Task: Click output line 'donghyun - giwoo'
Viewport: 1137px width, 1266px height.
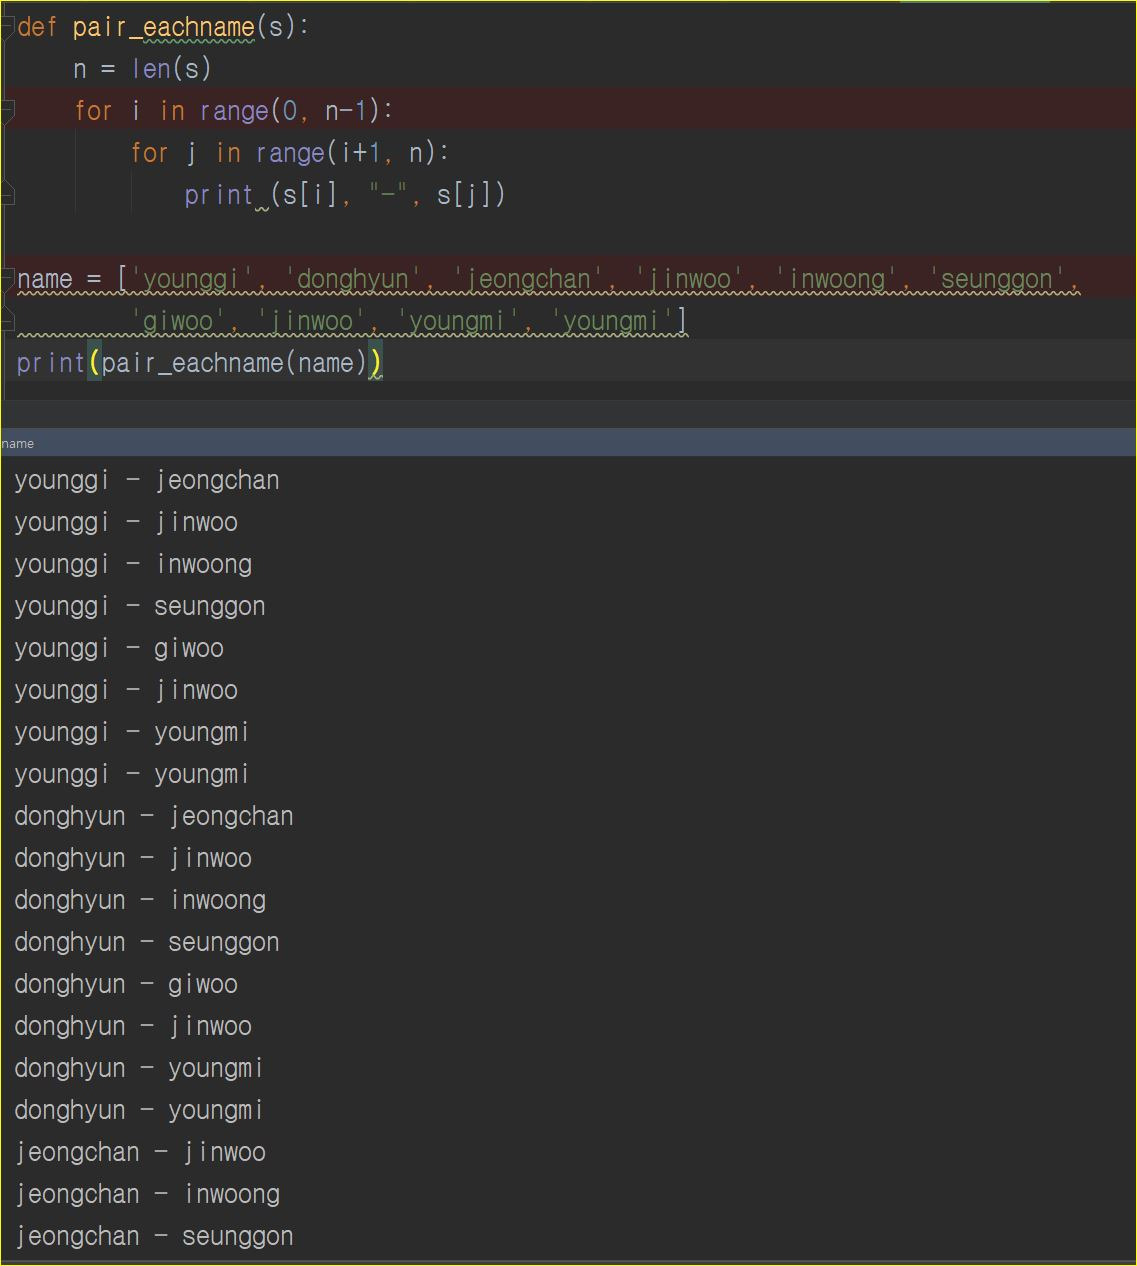Action: tap(126, 984)
